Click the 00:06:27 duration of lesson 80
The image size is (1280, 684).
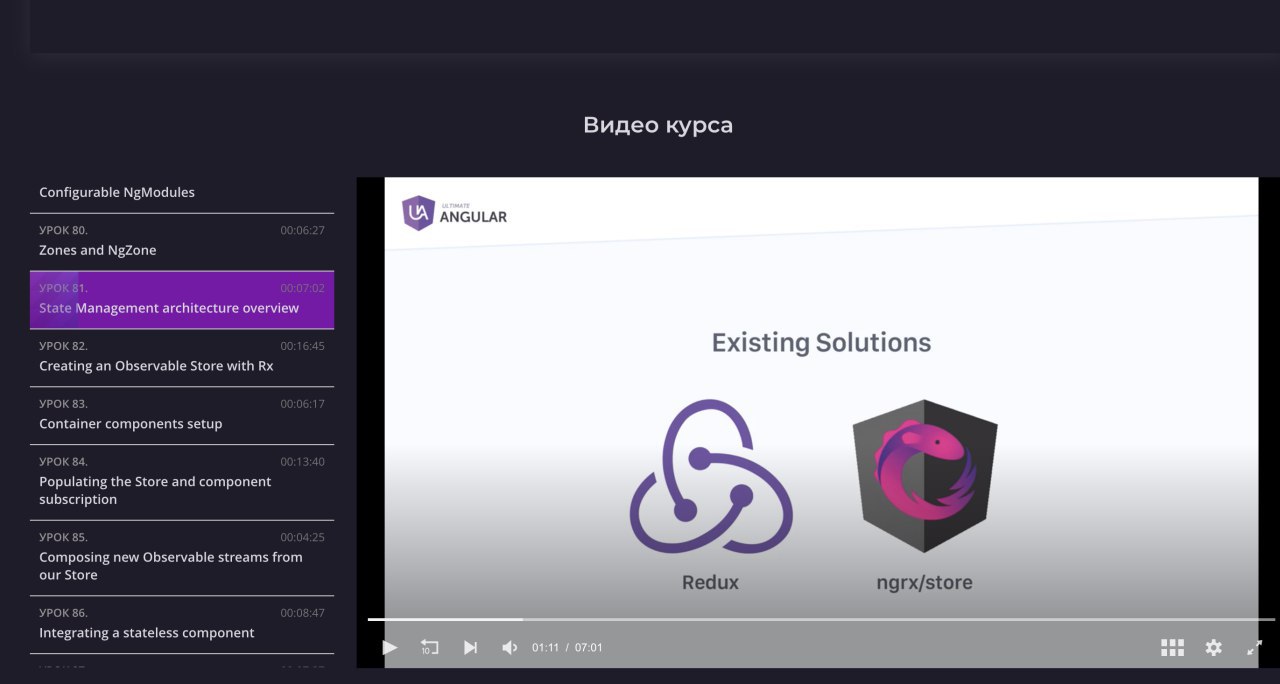click(302, 230)
